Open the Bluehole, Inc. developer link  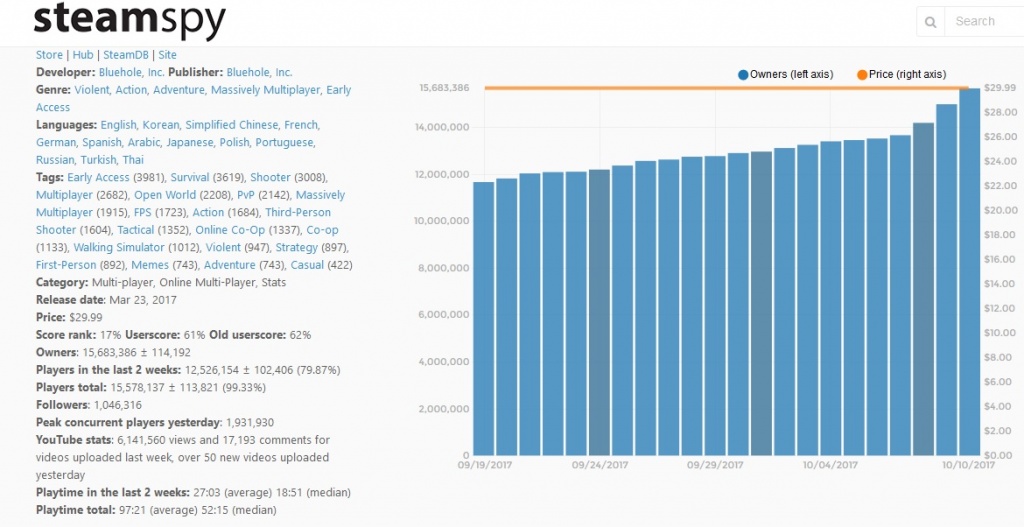132,72
